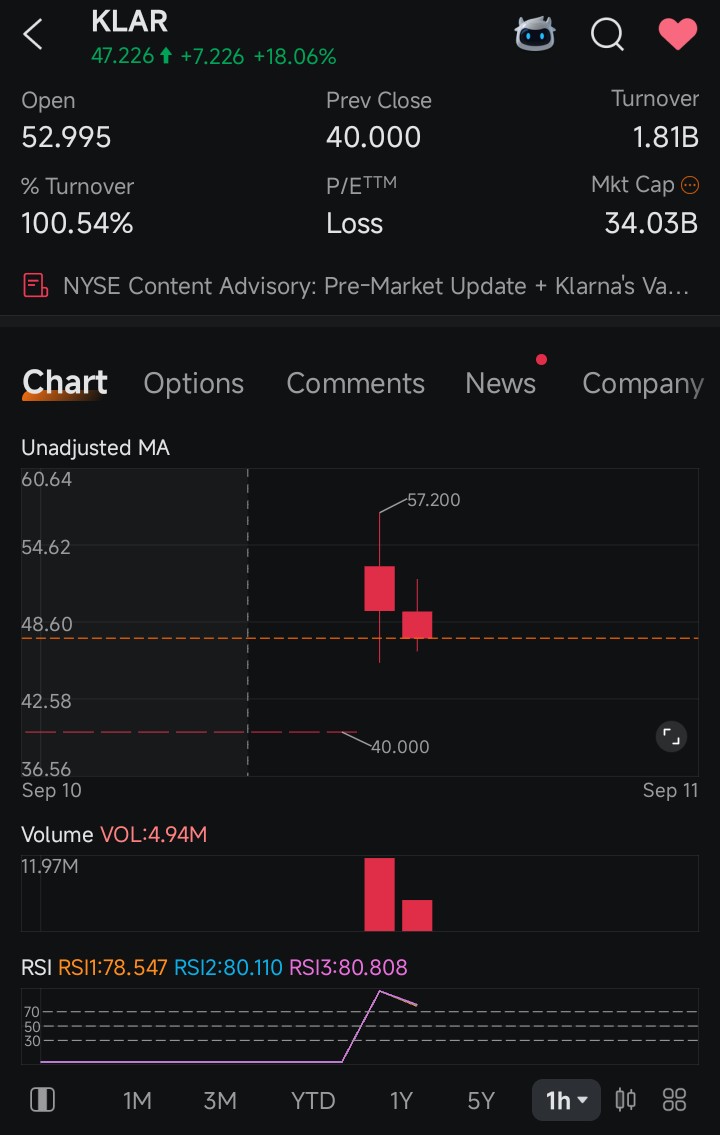Toggle the split panel layout icon
The height and width of the screenshot is (1135, 720).
tap(42, 1100)
